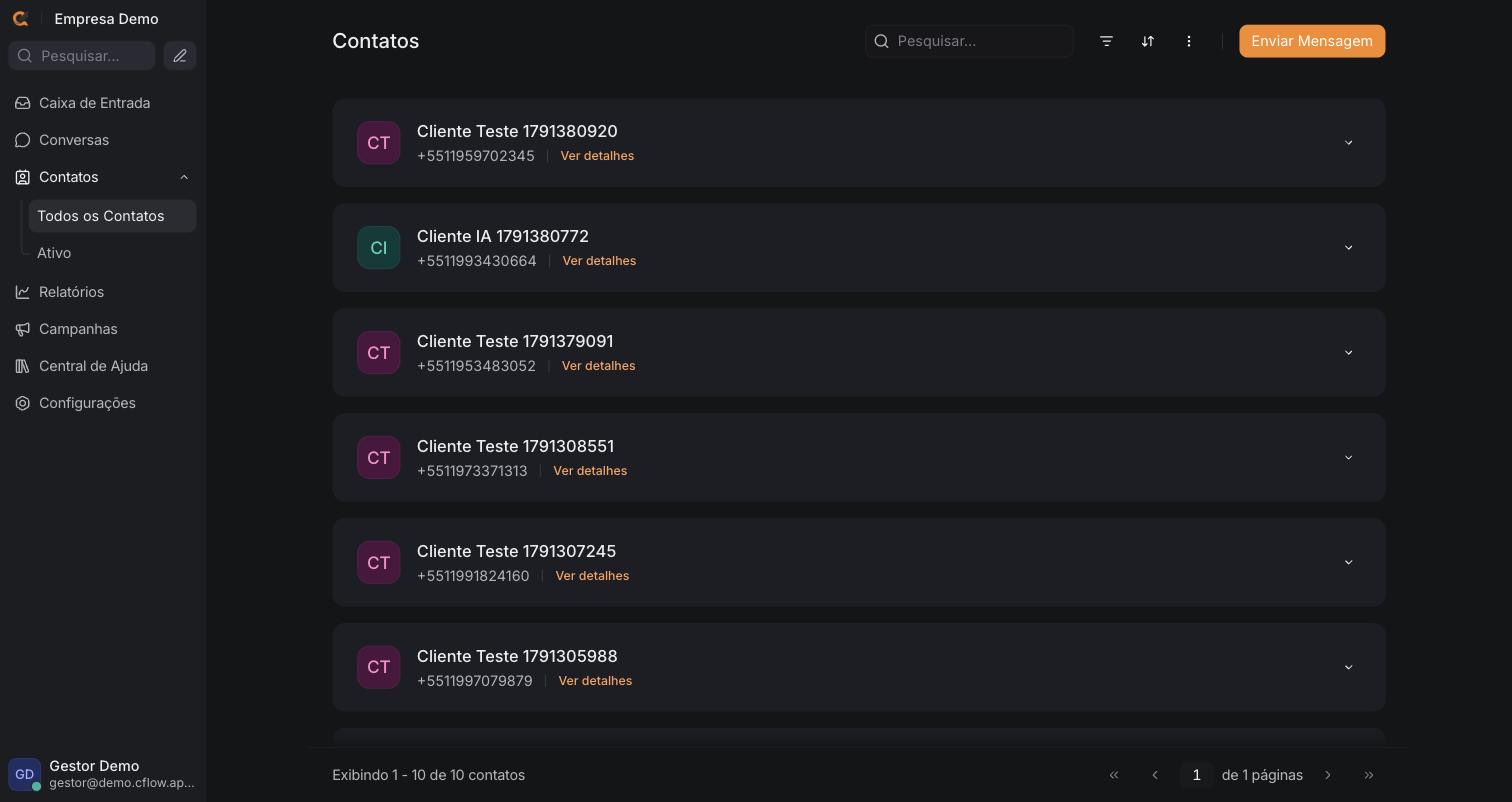The image size is (1512, 802).
Task: Open Relatórios in the sidebar
Action: click(x=102, y=292)
